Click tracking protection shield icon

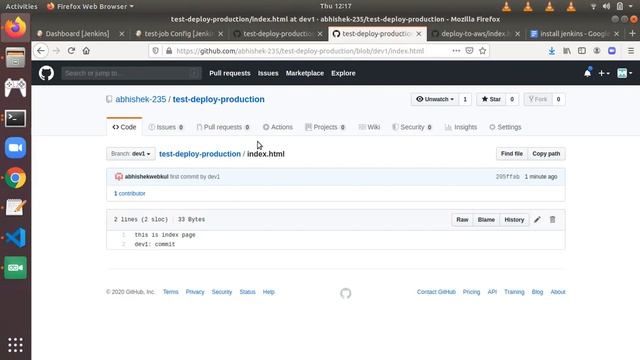(x=156, y=51)
